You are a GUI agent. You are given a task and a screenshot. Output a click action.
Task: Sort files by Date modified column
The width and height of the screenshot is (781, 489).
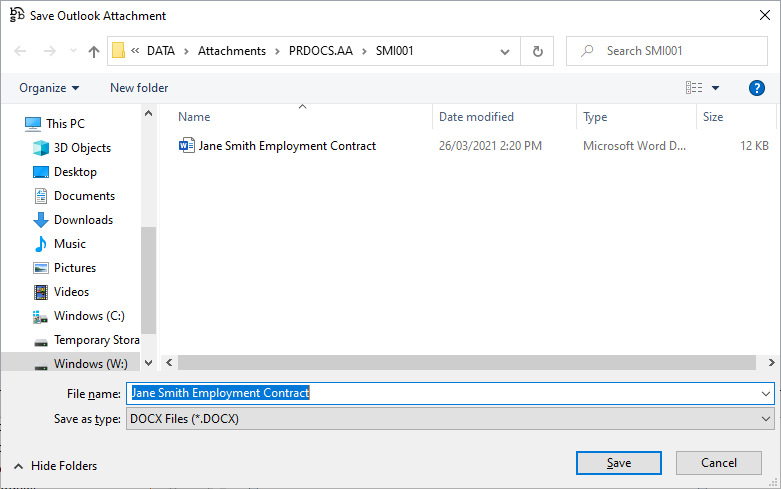point(476,117)
